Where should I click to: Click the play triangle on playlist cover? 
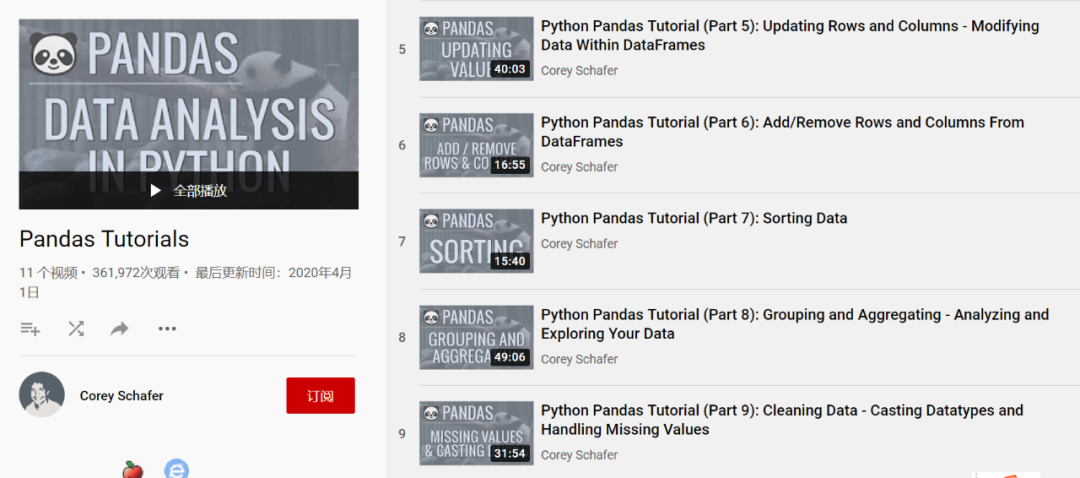(x=156, y=191)
